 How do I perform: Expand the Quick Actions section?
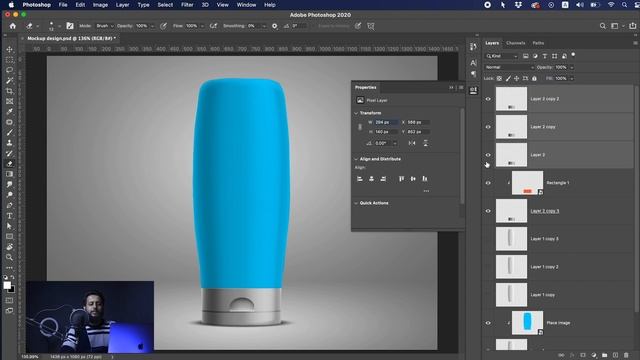tap(356, 203)
